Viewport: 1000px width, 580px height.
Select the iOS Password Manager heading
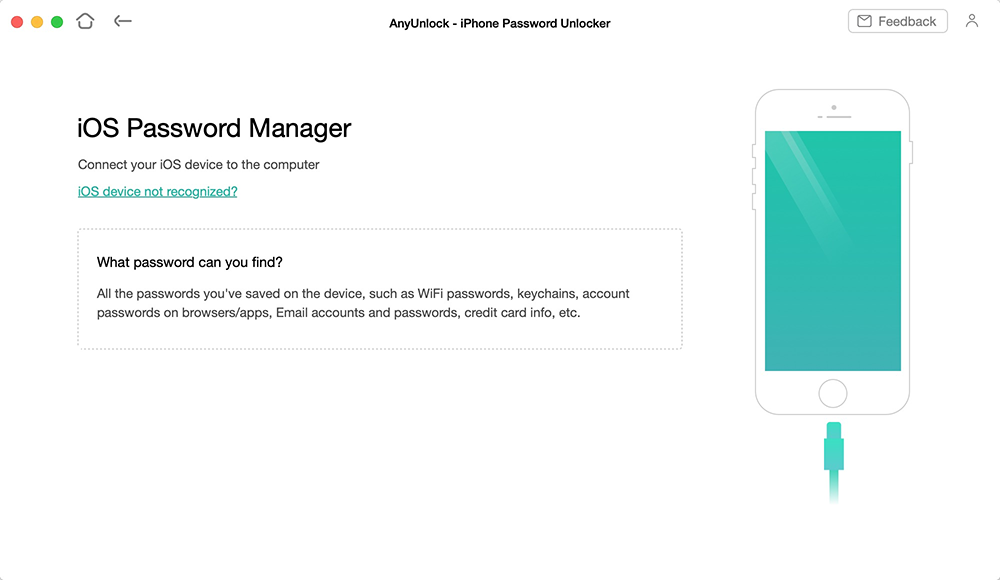pyautogui.click(x=214, y=128)
